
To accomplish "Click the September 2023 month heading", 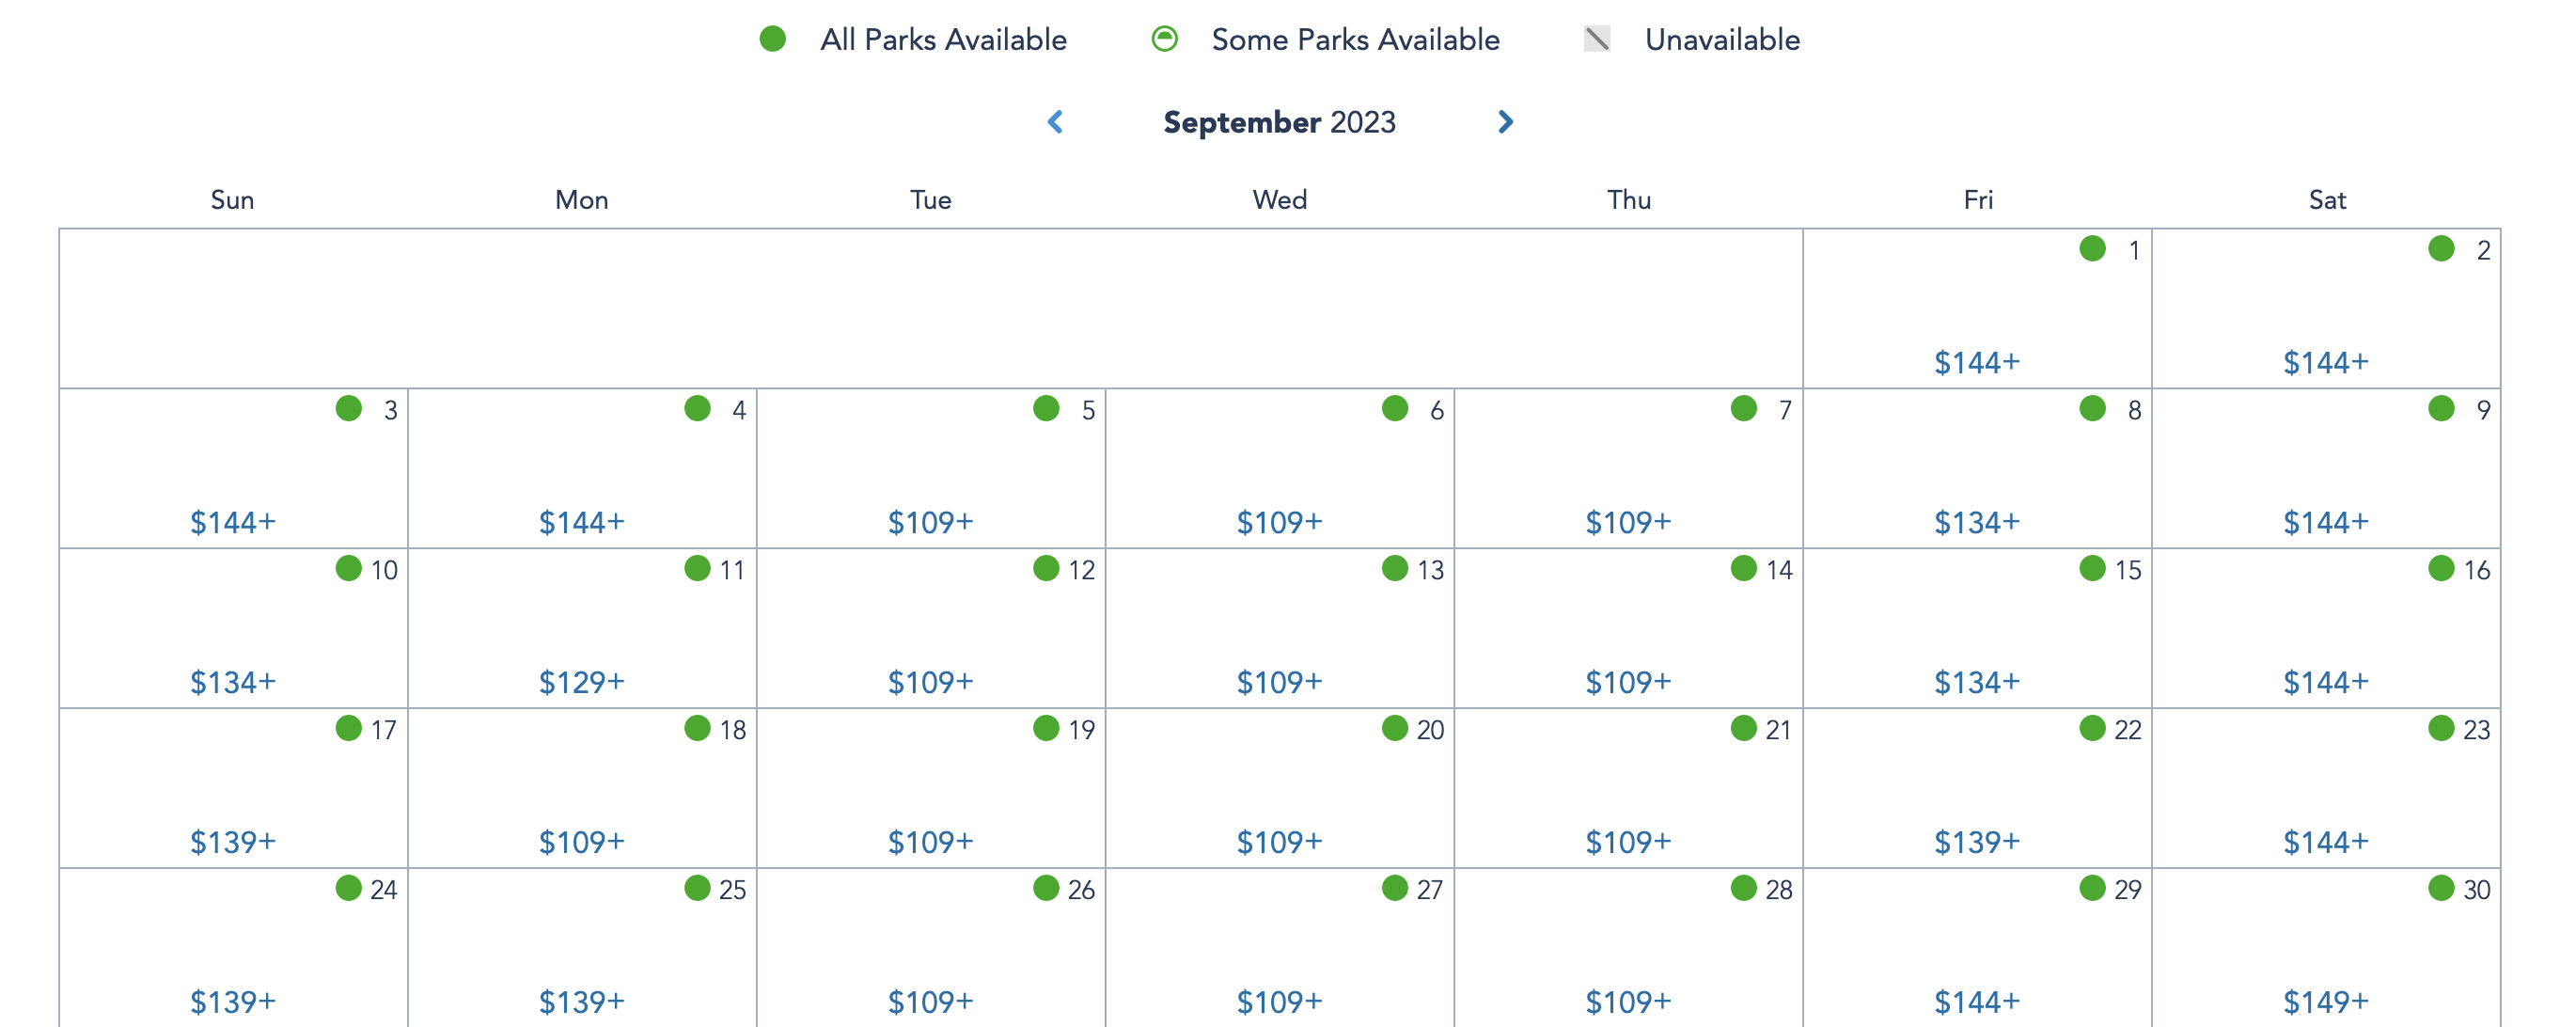I will 1279,122.
